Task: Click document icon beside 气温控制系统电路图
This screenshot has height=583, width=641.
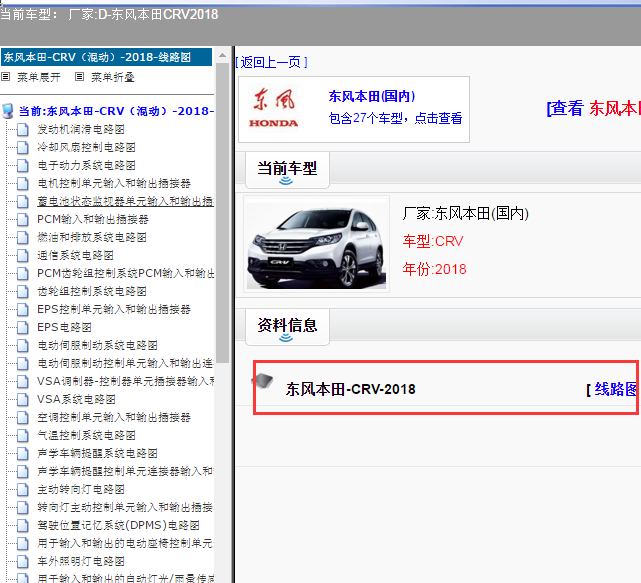Action: click(23, 435)
